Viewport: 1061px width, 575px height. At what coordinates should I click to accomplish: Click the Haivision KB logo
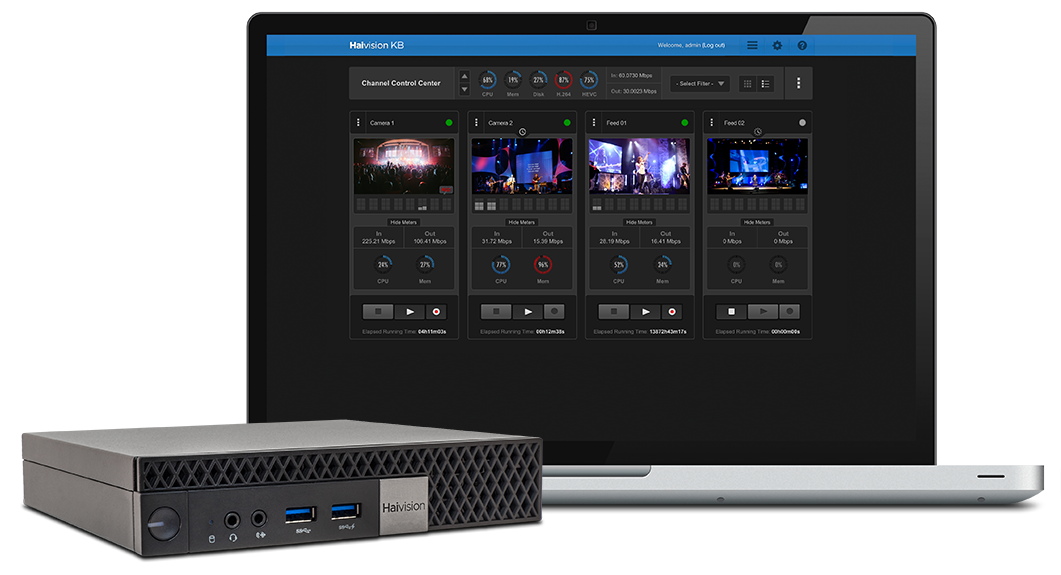point(376,45)
